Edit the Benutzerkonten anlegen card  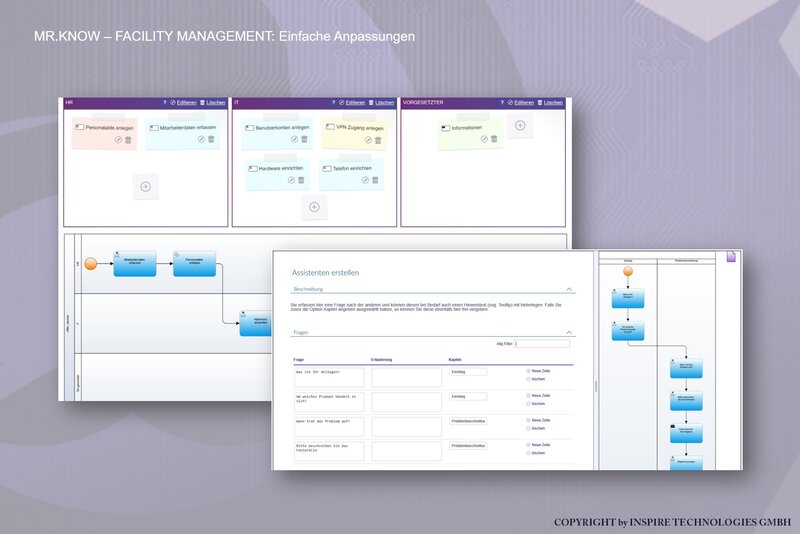point(294,139)
